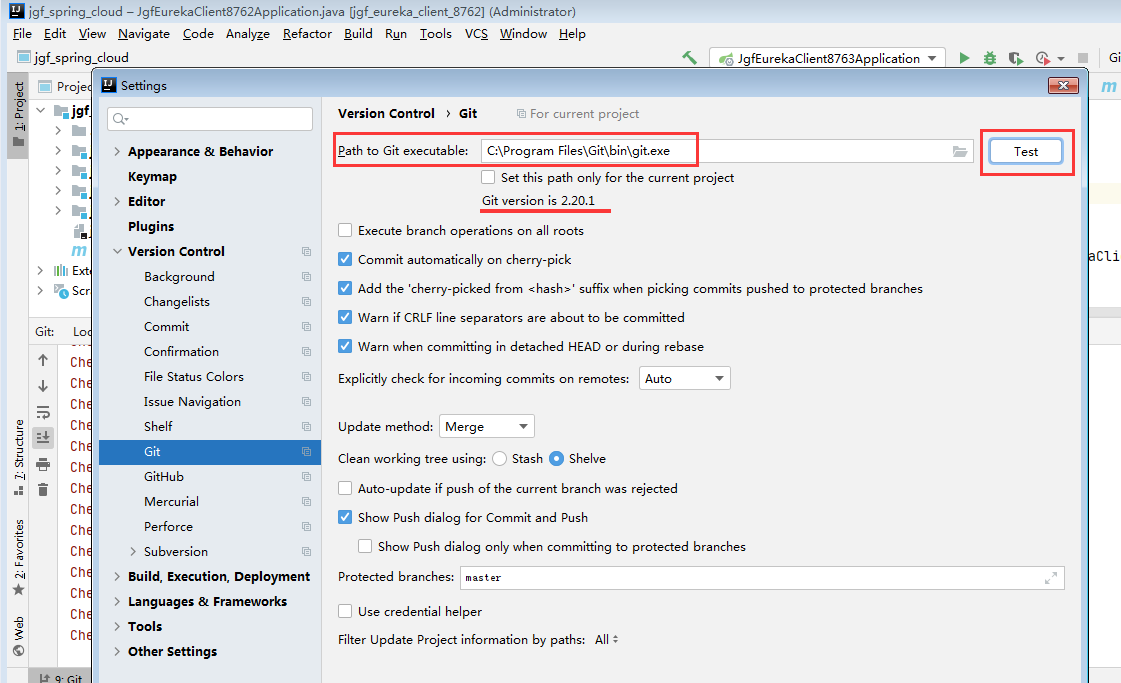Image resolution: width=1121 pixels, height=683 pixels.
Task: Enable Auto-update if push was rejected
Action: pos(345,488)
